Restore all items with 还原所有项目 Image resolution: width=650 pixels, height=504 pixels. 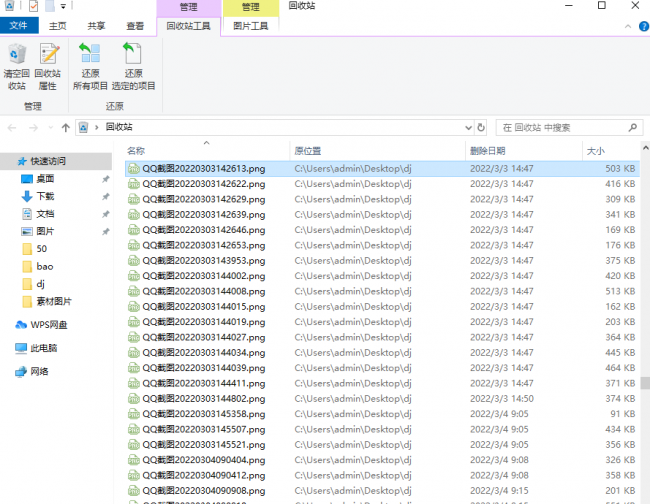pos(90,67)
